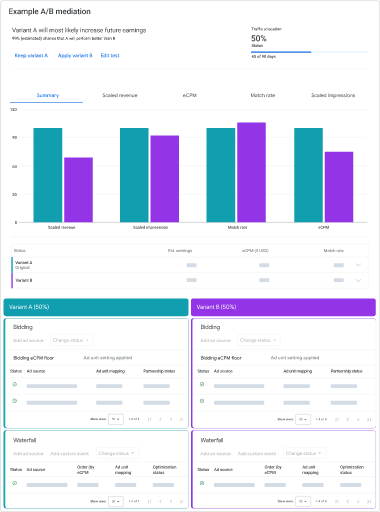
Task: Click the Bidding eCPM floor label in Variant A
Action: (33, 358)
